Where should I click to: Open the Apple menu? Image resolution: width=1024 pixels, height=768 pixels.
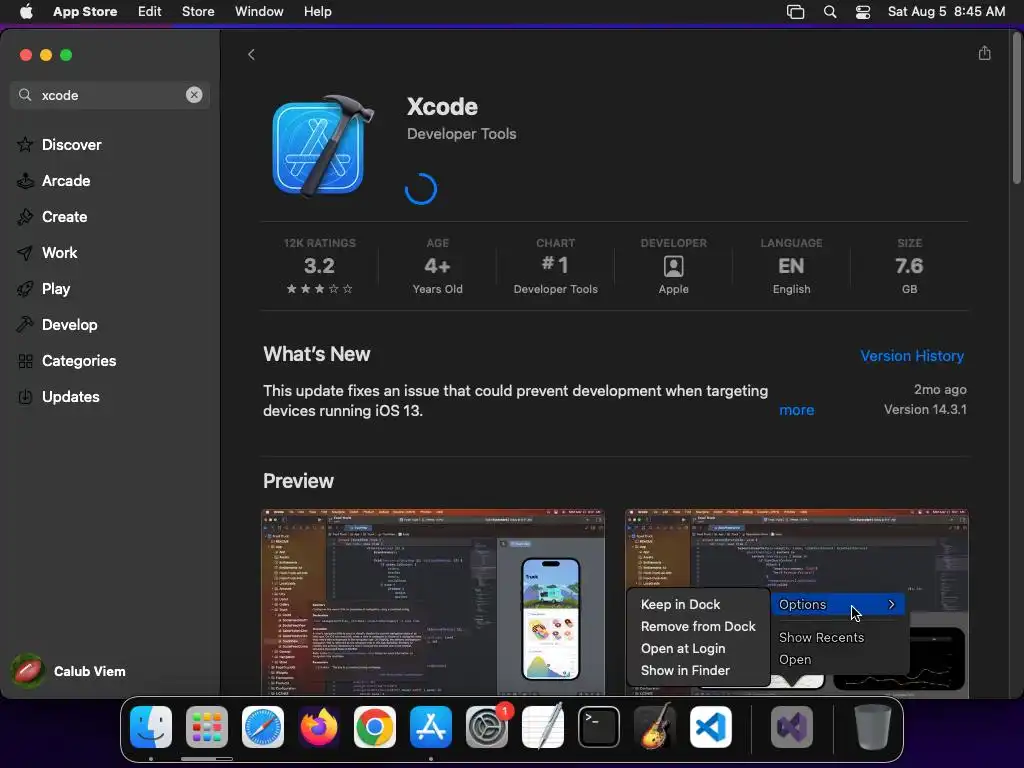pyautogui.click(x=26, y=11)
